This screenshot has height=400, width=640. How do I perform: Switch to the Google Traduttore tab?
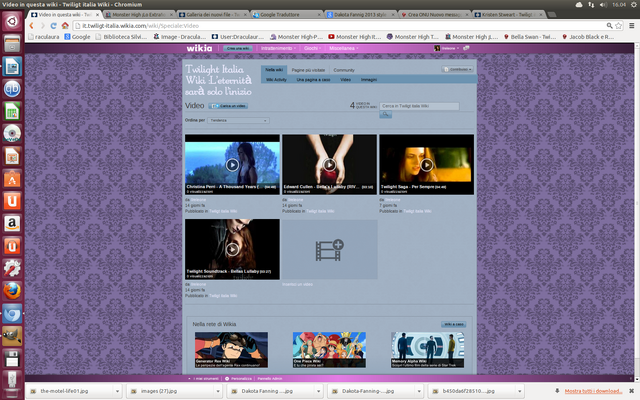coord(287,15)
